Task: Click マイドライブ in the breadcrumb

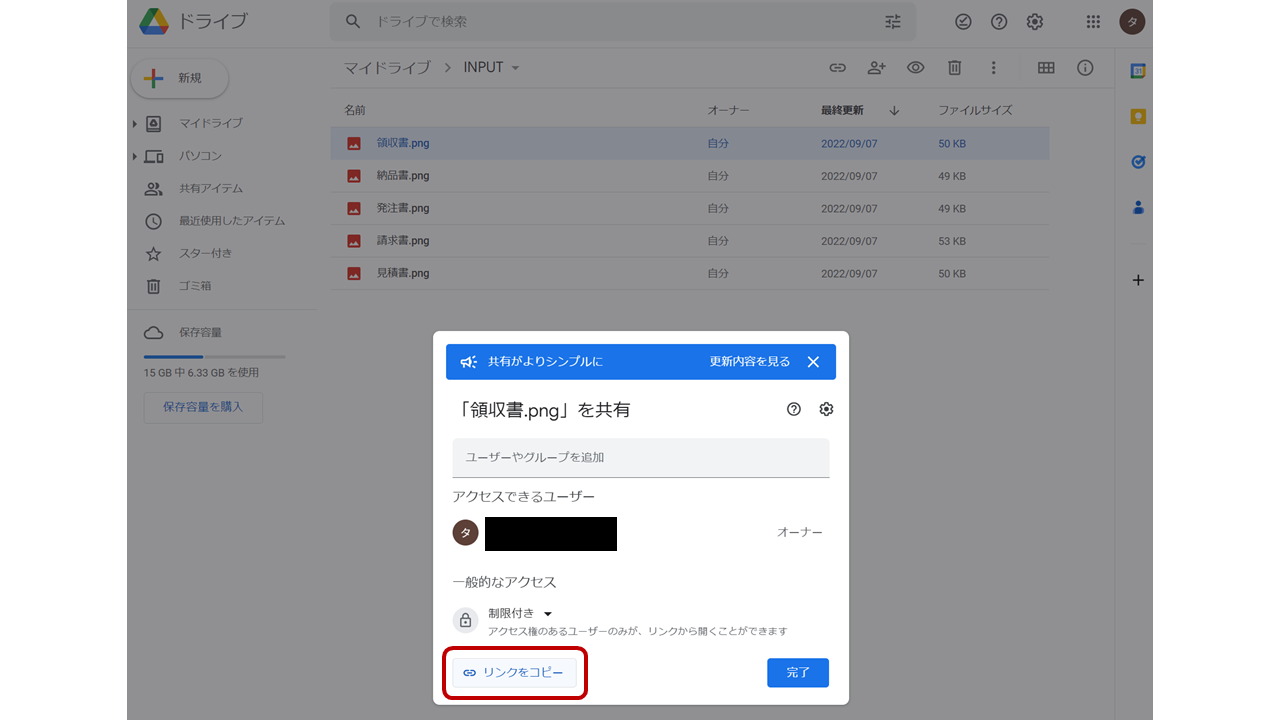Action: click(387, 68)
